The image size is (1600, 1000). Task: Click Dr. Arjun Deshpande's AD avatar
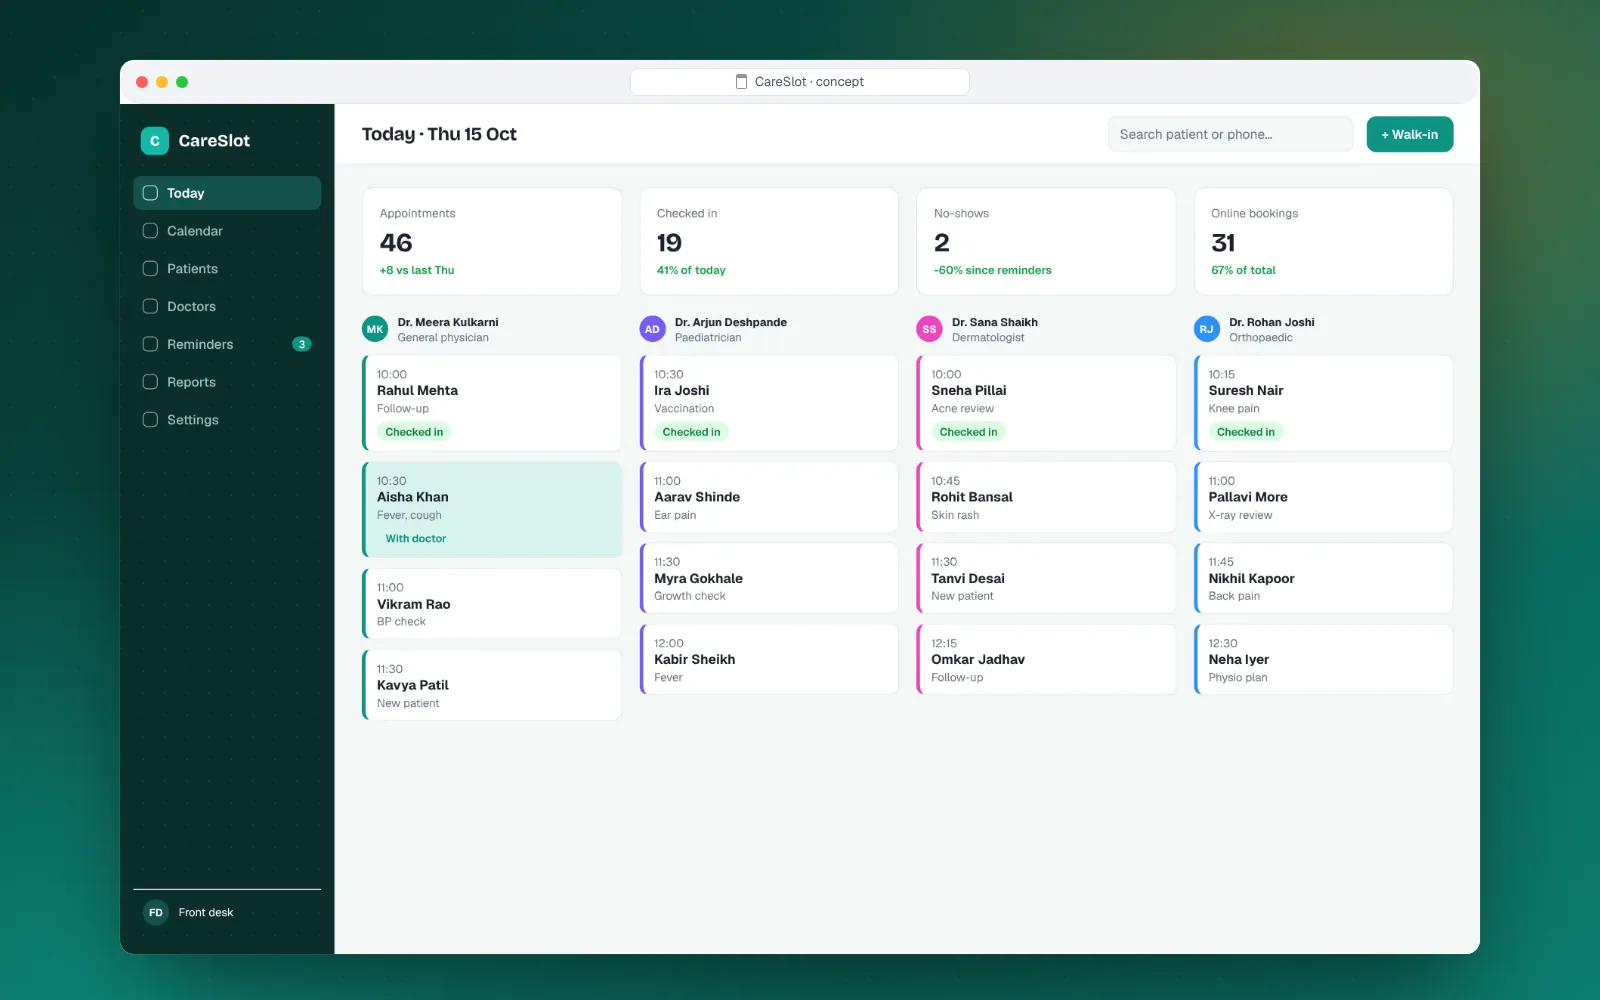click(x=652, y=329)
